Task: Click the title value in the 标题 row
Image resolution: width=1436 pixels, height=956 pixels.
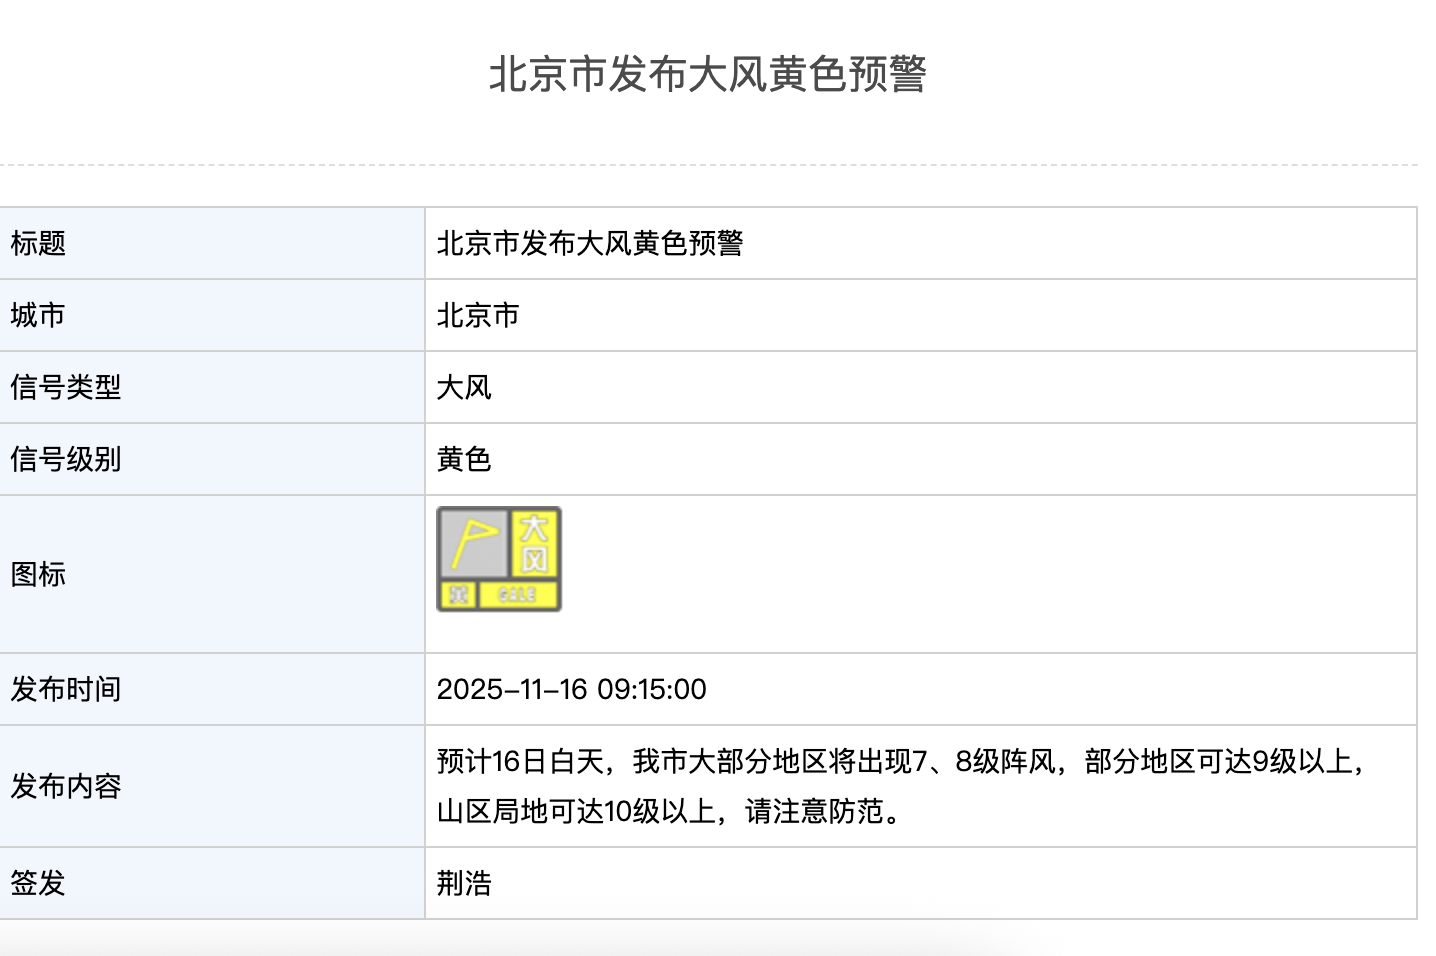Action: [590, 243]
